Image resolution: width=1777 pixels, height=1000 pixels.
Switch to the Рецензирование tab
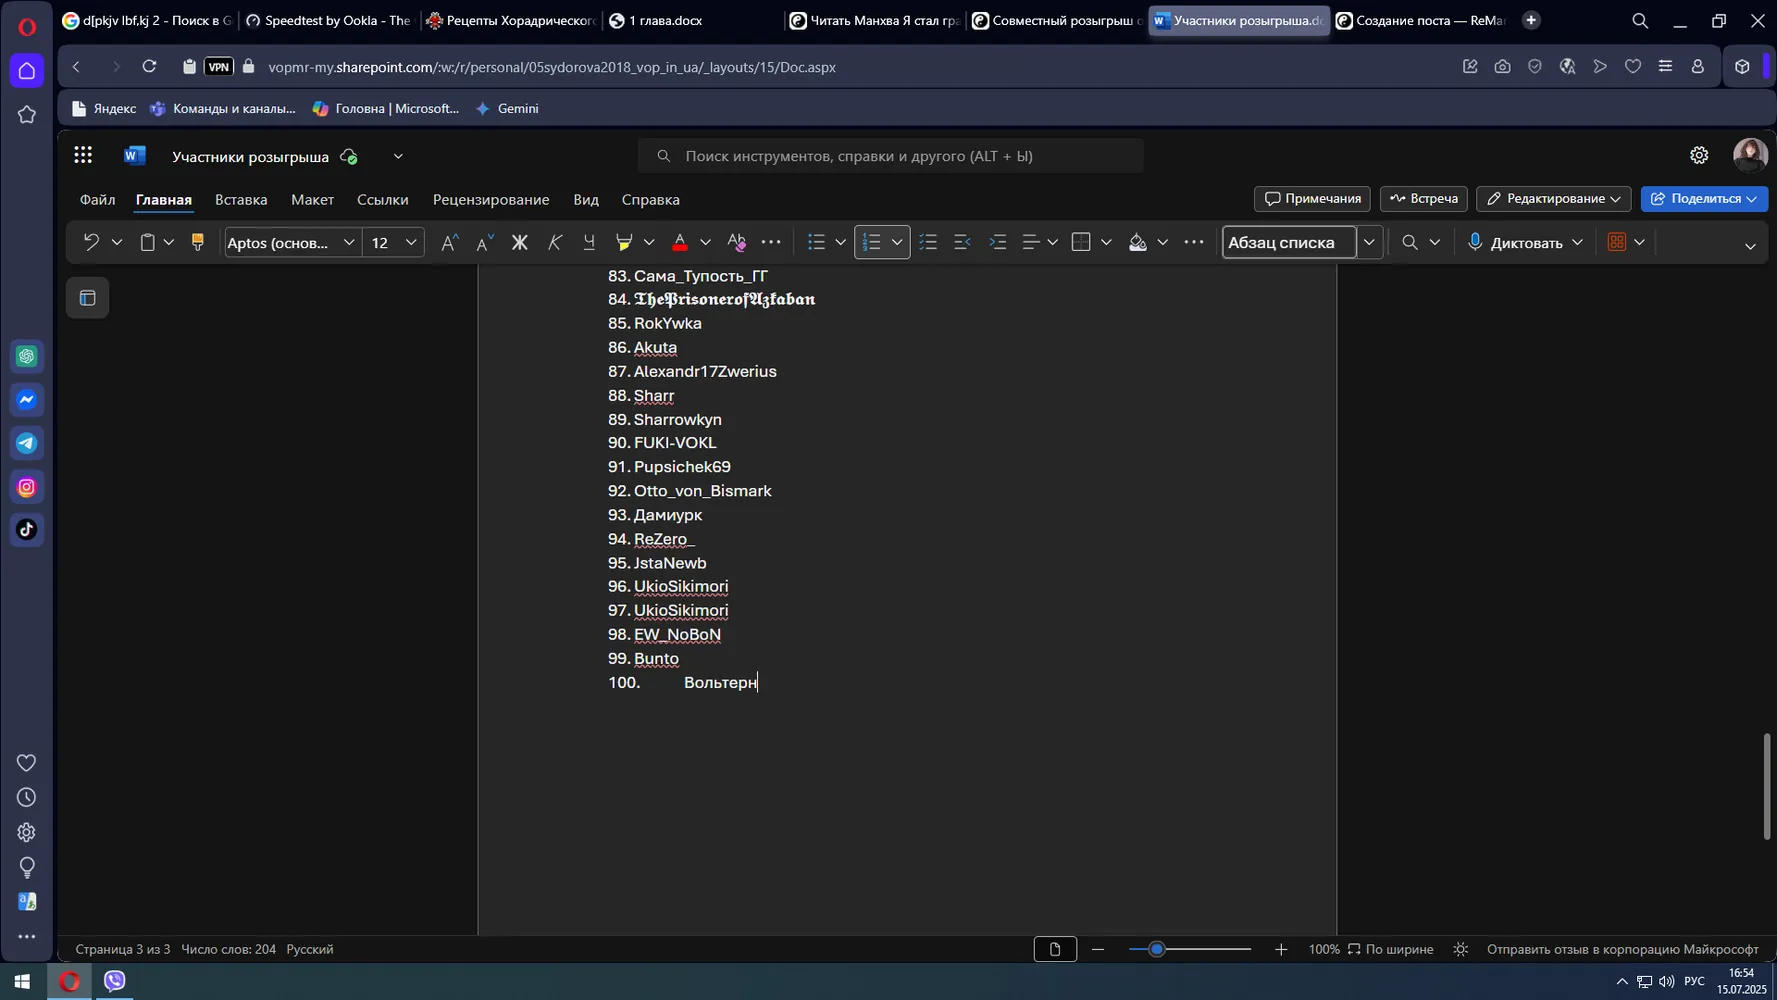[x=491, y=199]
